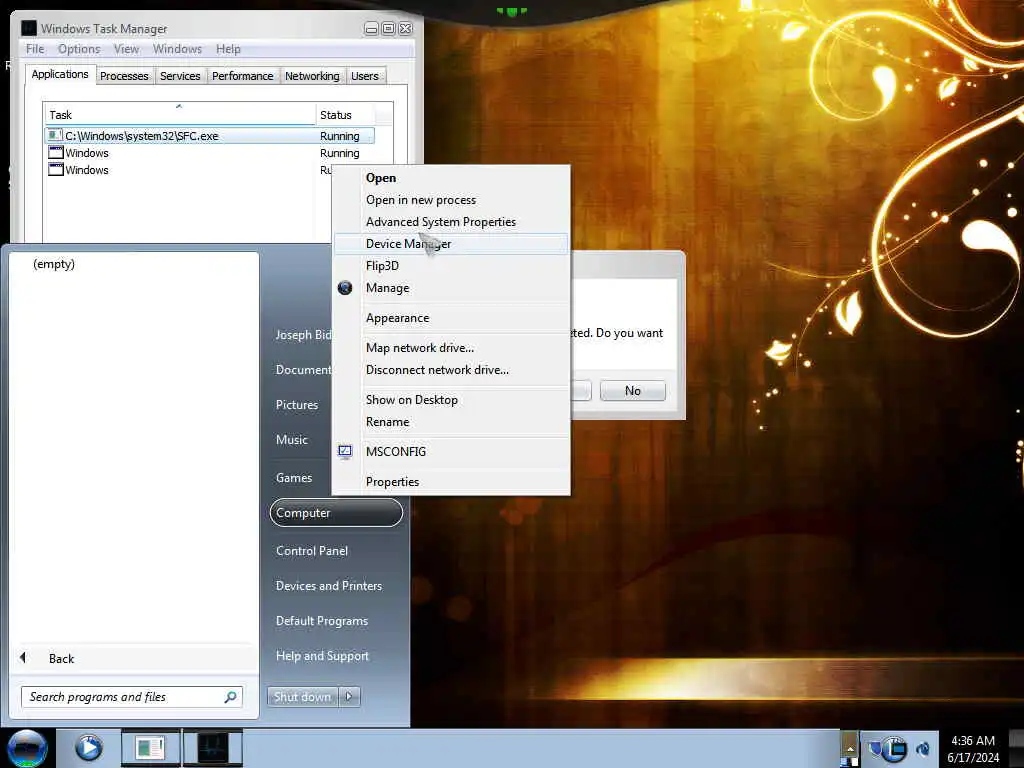Screen dimensions: 1024x768
Task: Click the Shut down button
Action: tap(302, 697)
